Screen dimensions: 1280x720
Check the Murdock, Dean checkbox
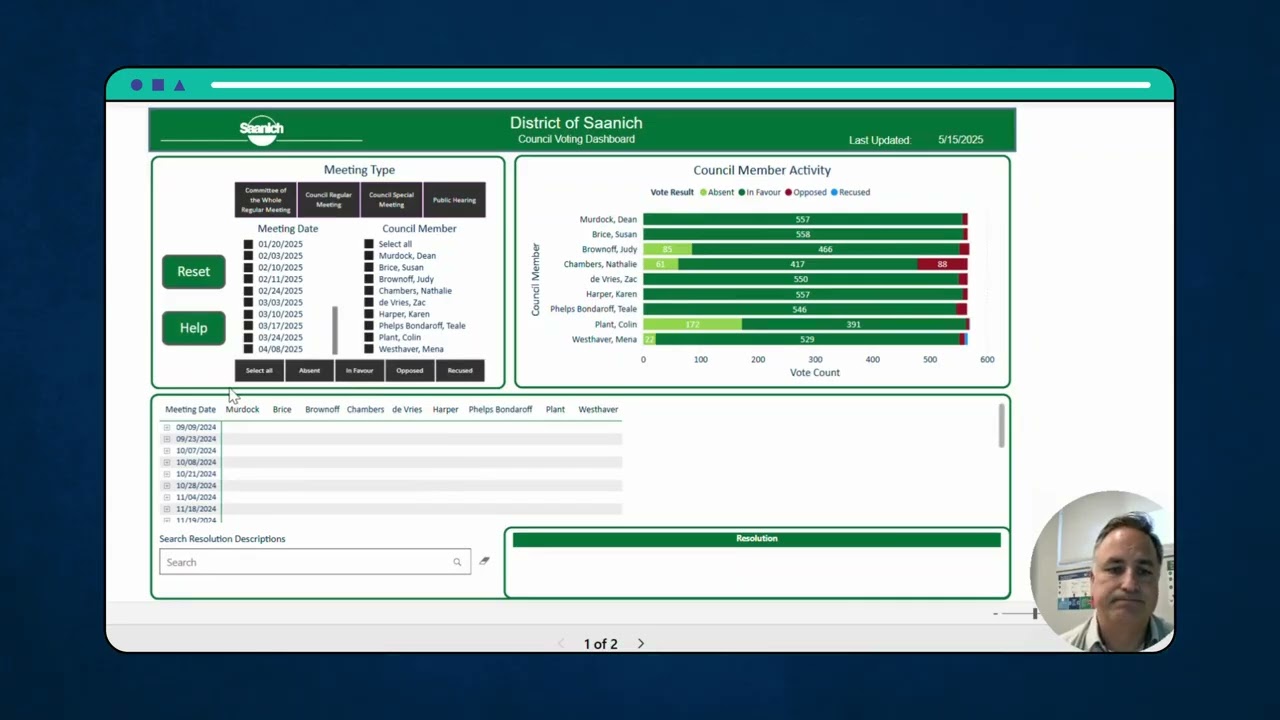coord(369,256)
